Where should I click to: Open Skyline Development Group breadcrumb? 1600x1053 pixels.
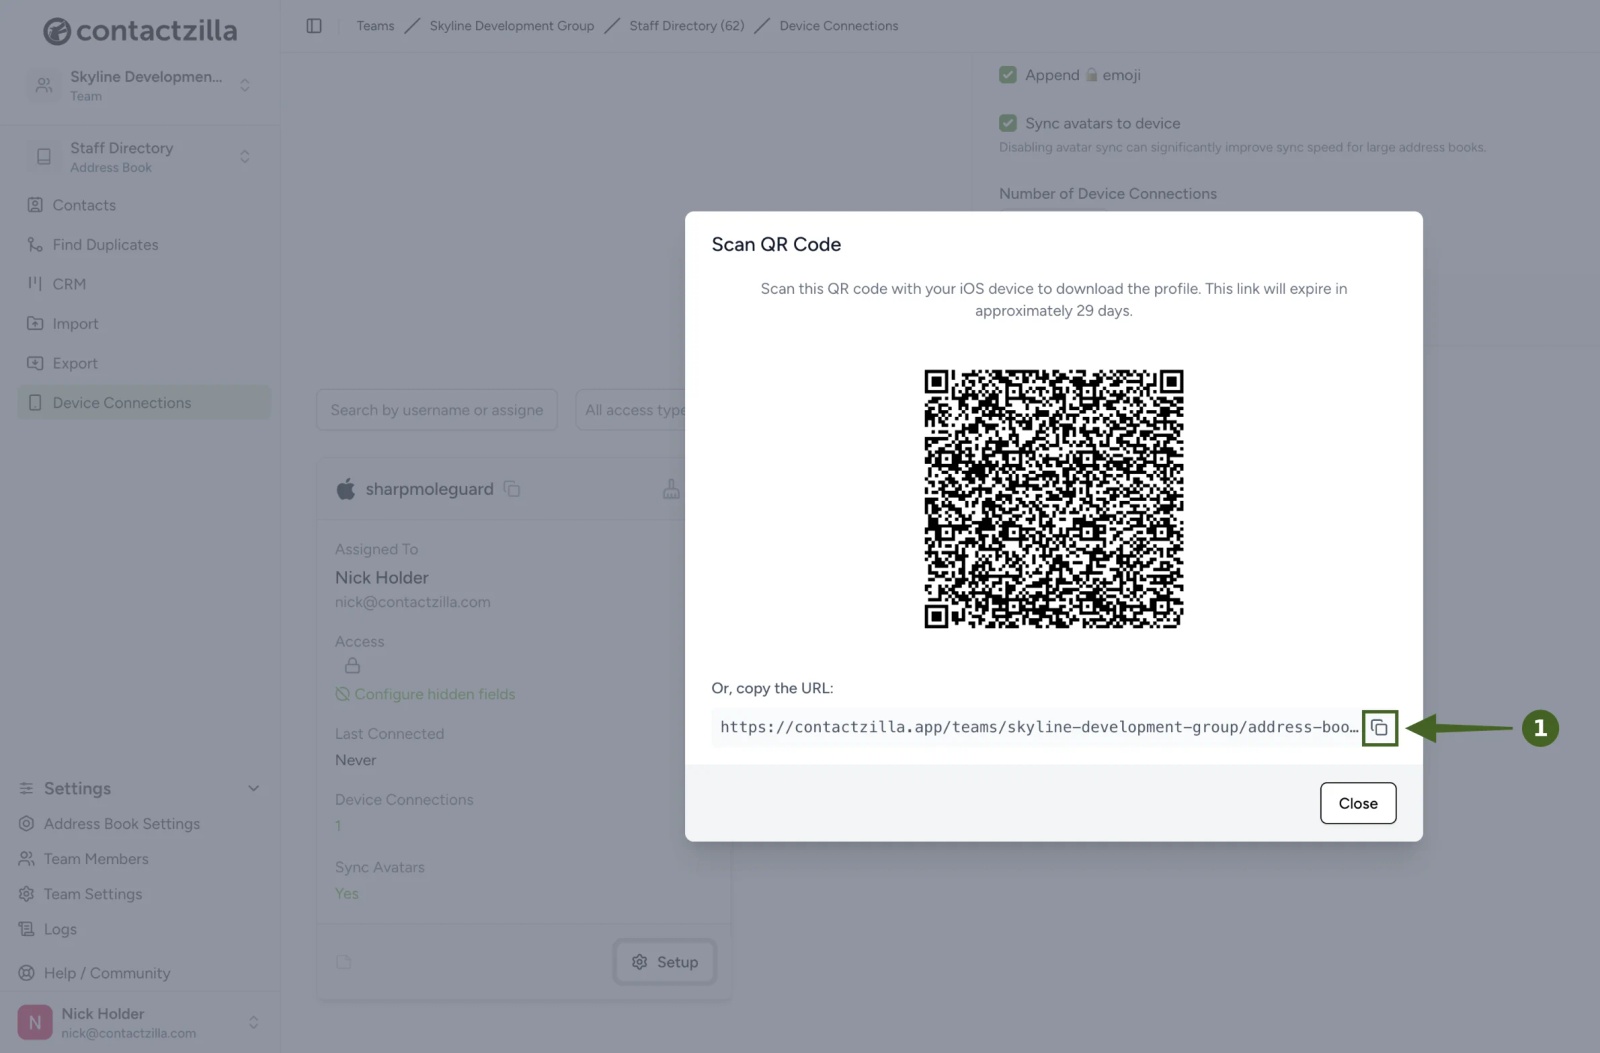click(x=512, y=26)
